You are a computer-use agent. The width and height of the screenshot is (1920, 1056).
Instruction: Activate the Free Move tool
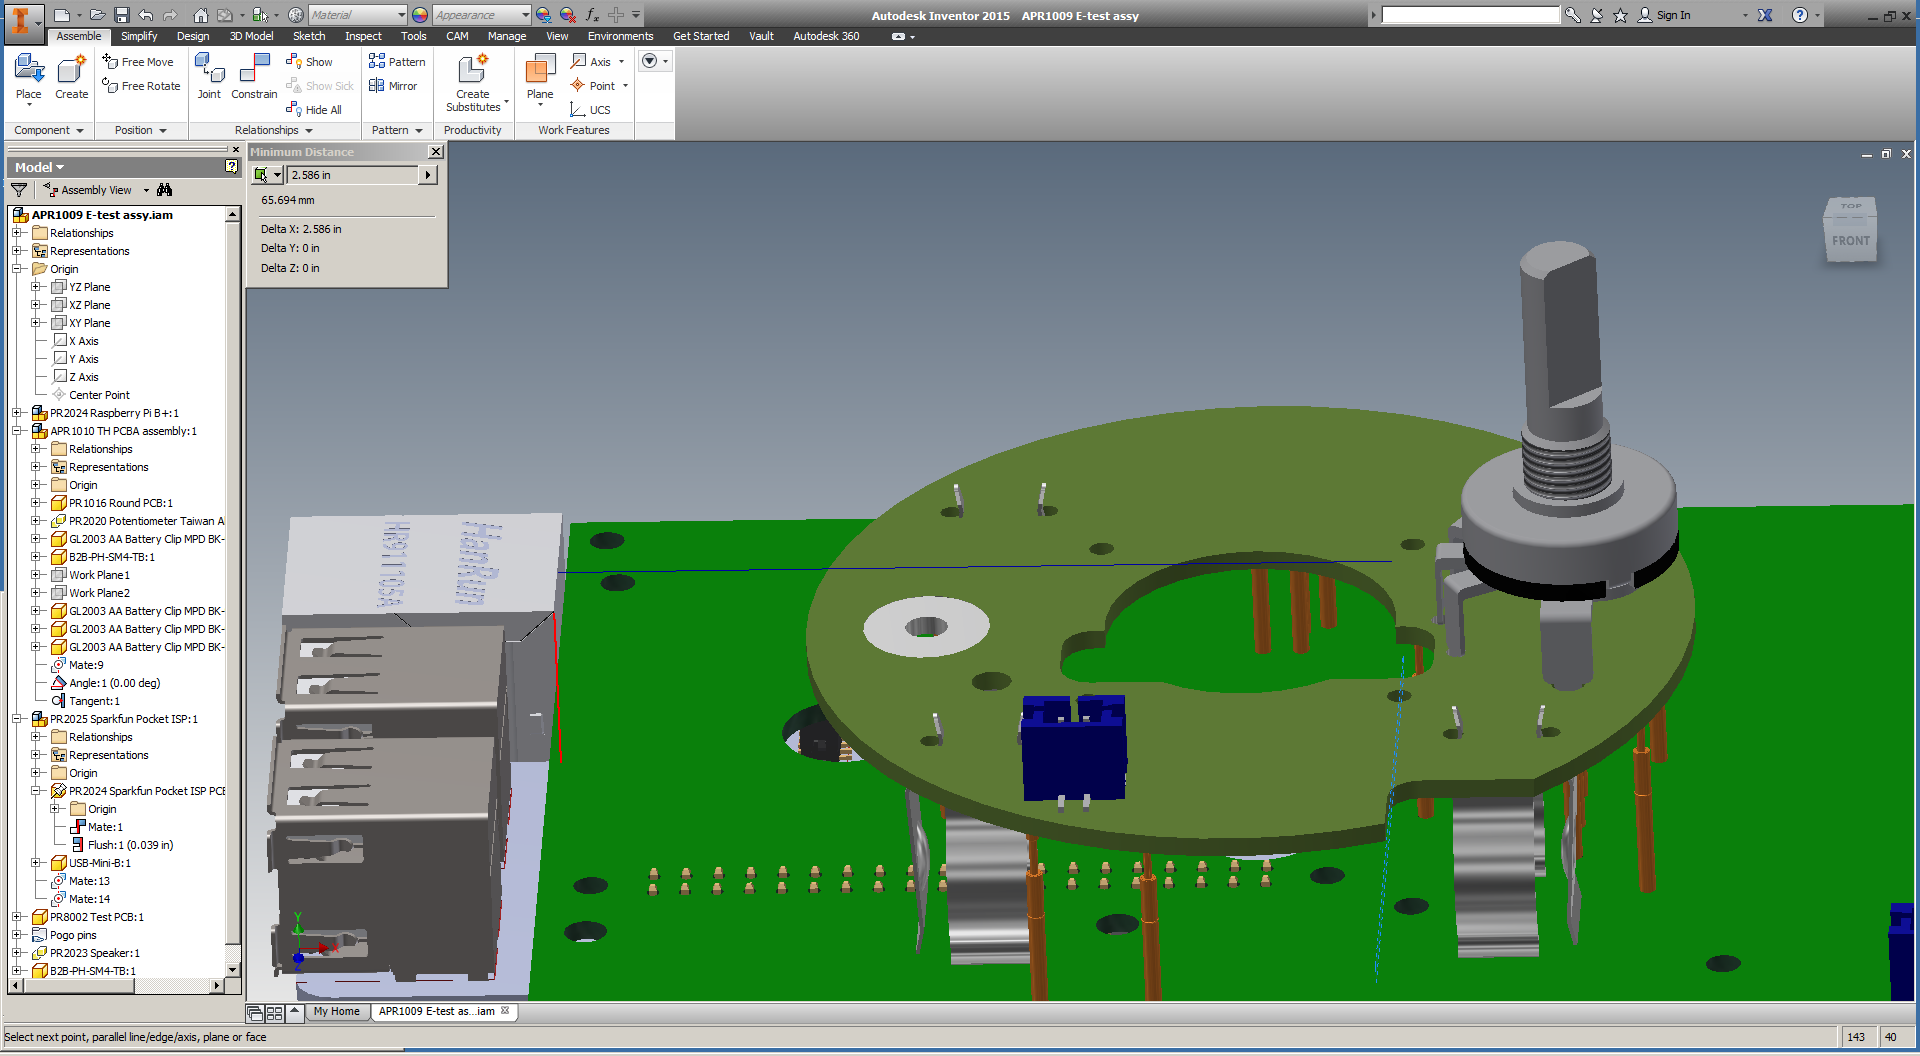(x=138, y=62)
